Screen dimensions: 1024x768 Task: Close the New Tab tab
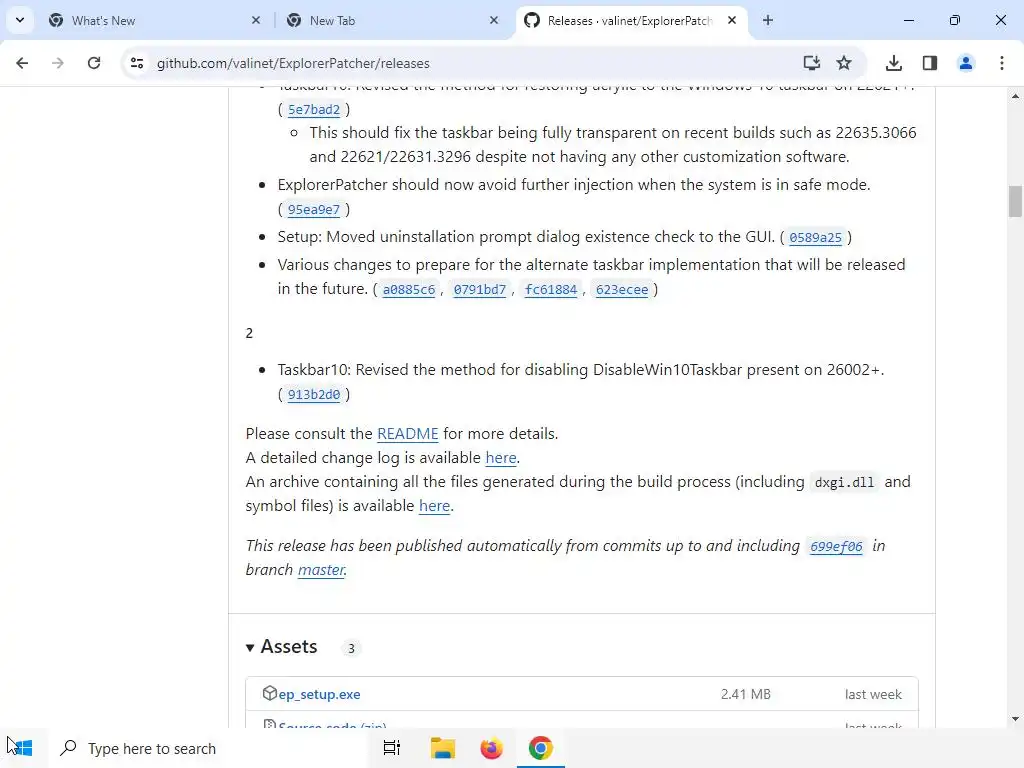tap(494, 20)
